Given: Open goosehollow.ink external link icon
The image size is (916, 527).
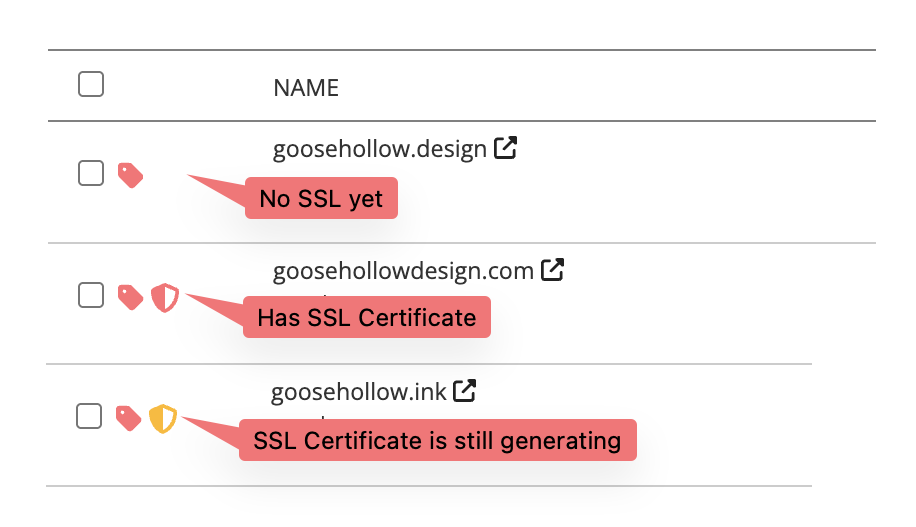Looking at the screenshot, I should 464,391.
